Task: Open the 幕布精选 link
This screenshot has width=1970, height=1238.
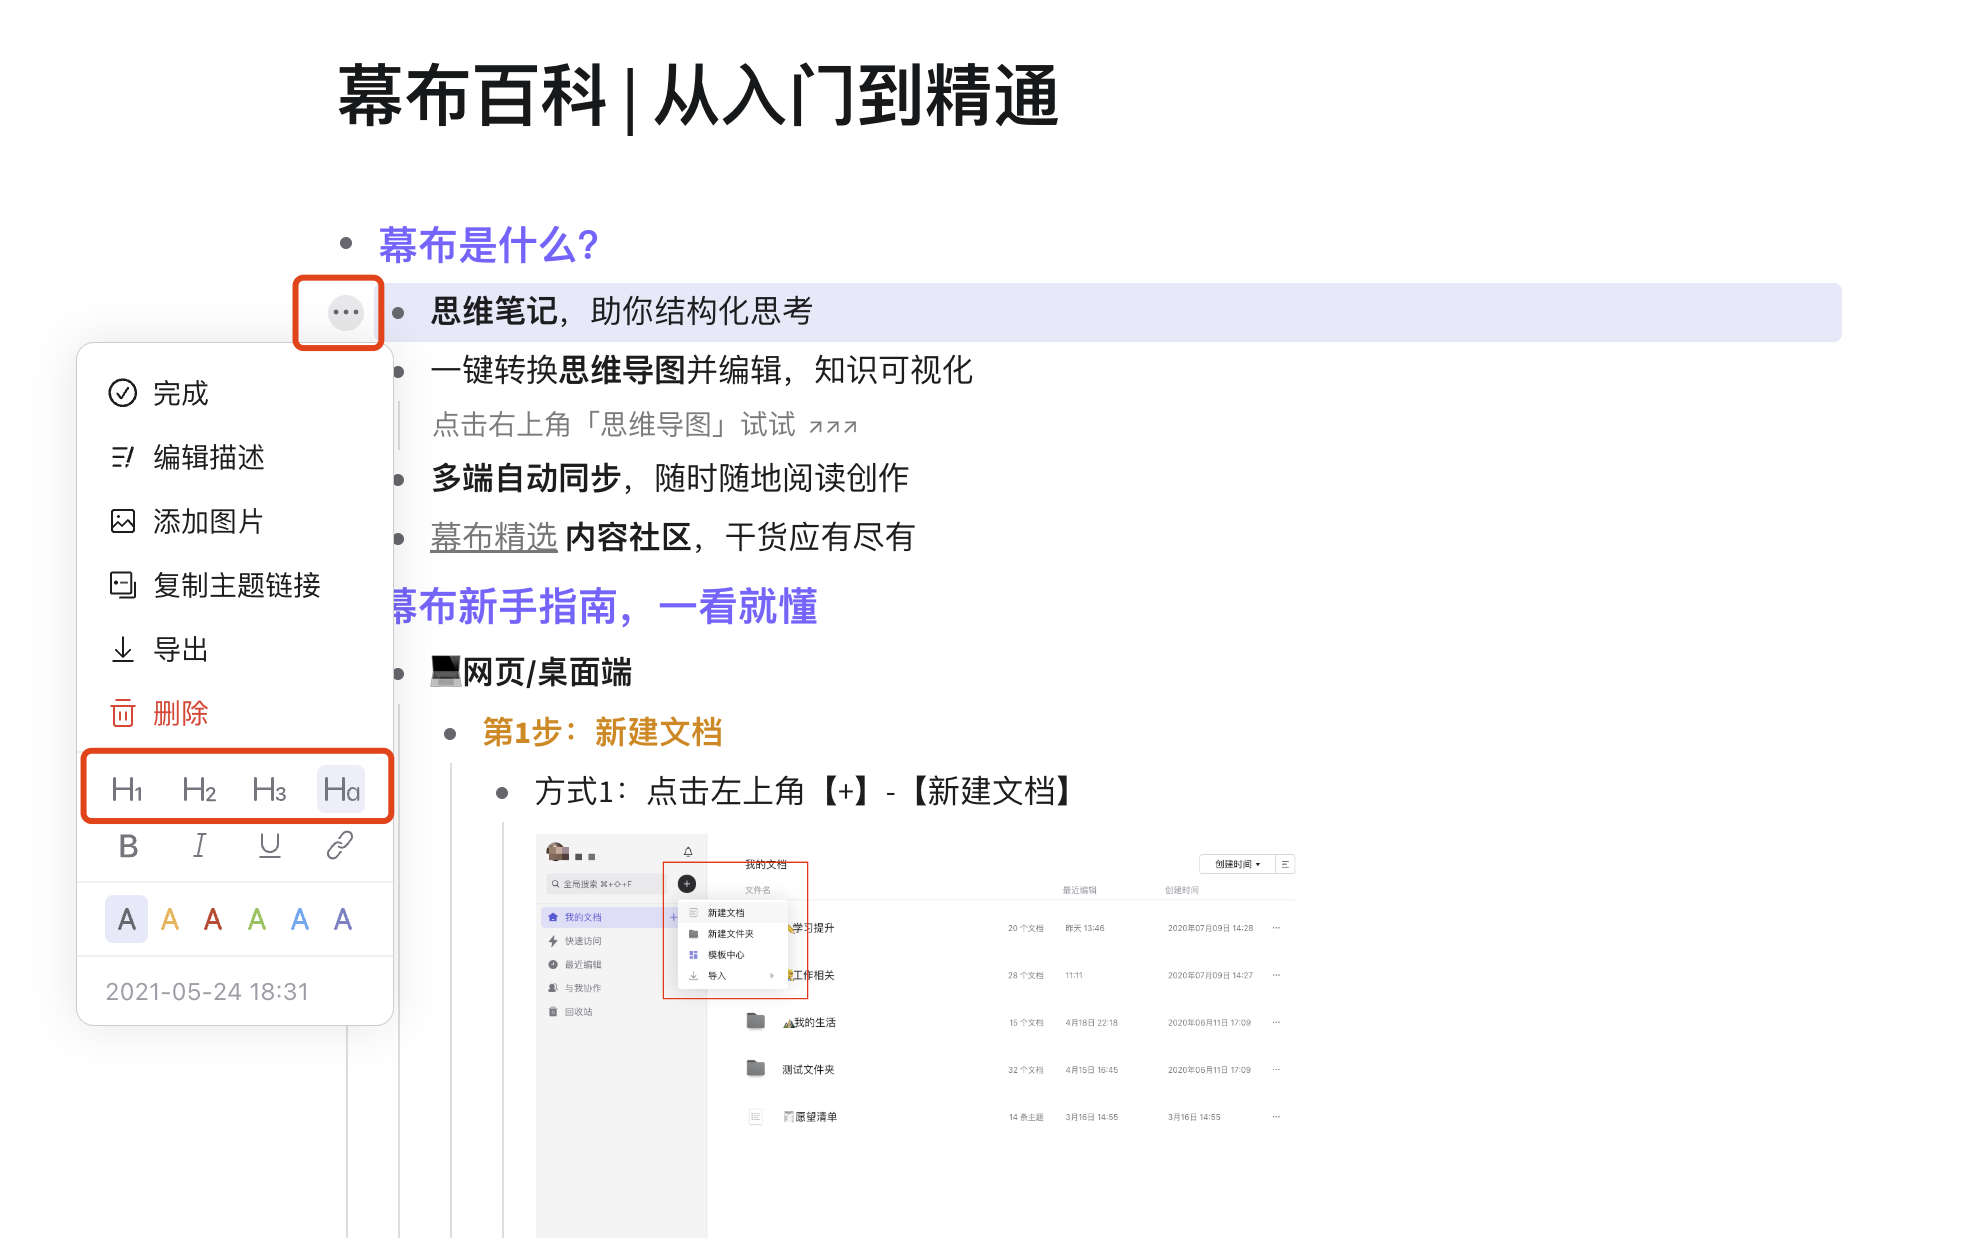Action: [494, 537]
